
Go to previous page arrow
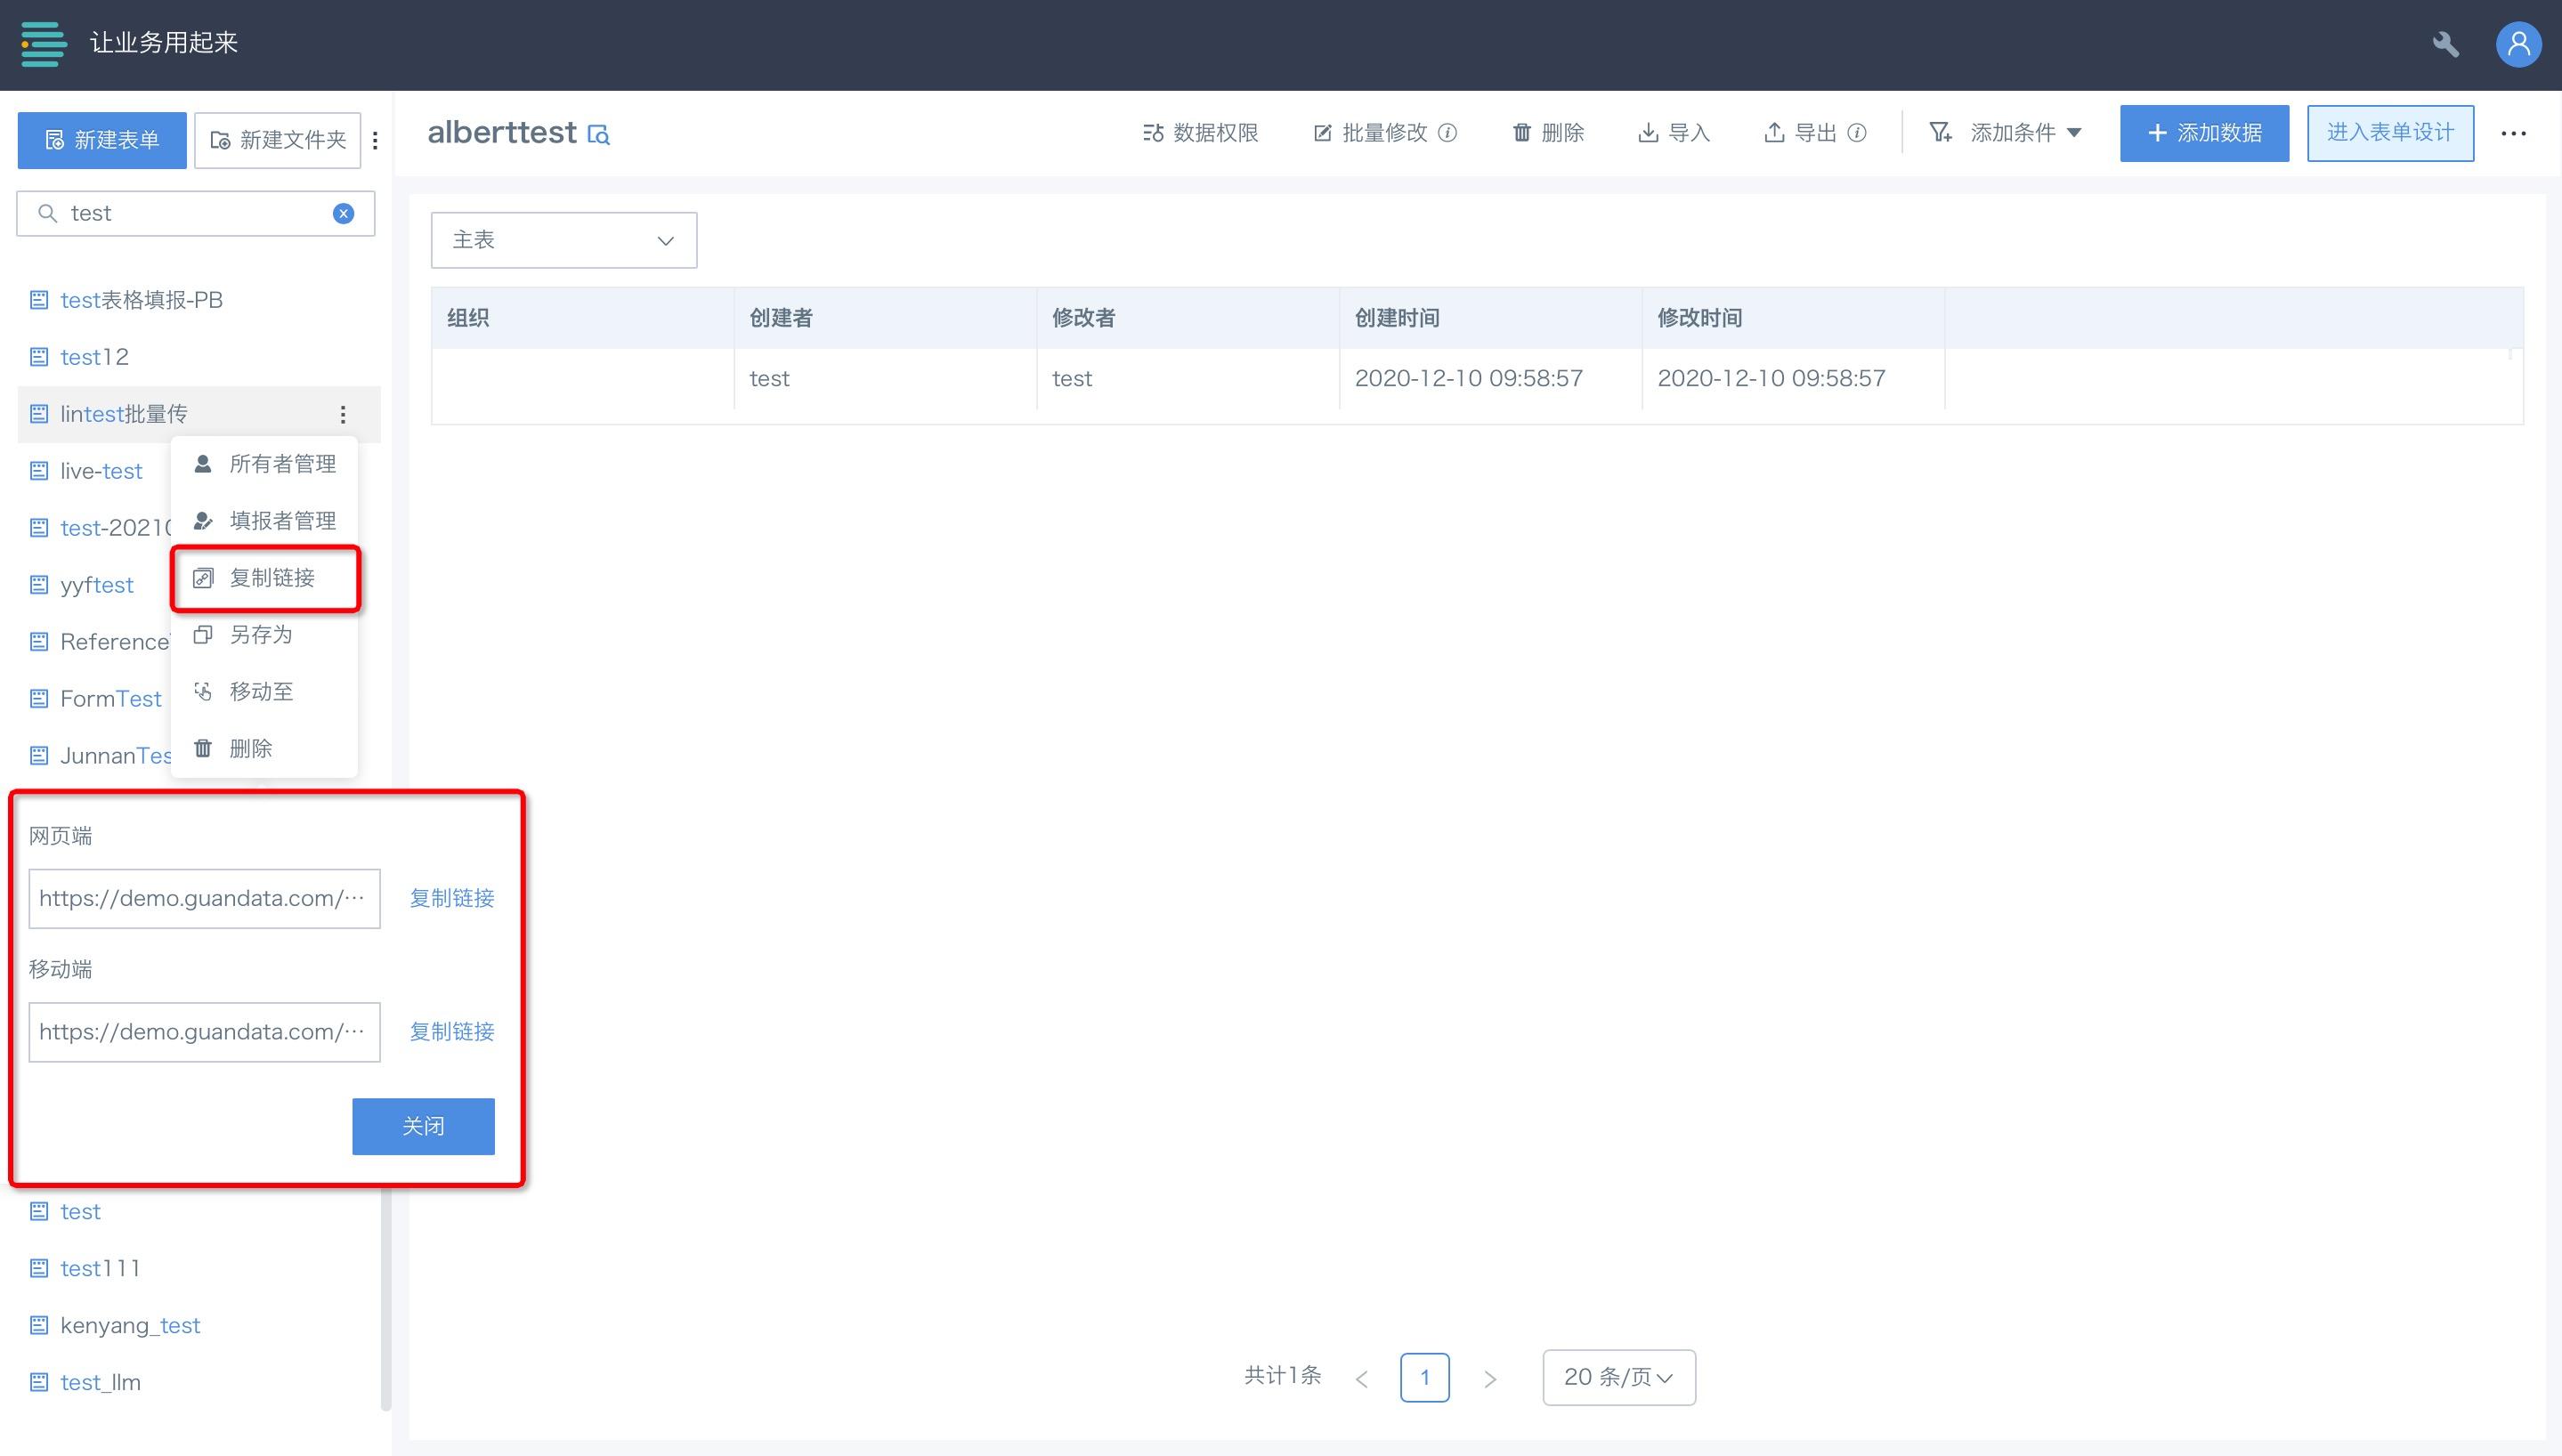pos(1361,1379)
